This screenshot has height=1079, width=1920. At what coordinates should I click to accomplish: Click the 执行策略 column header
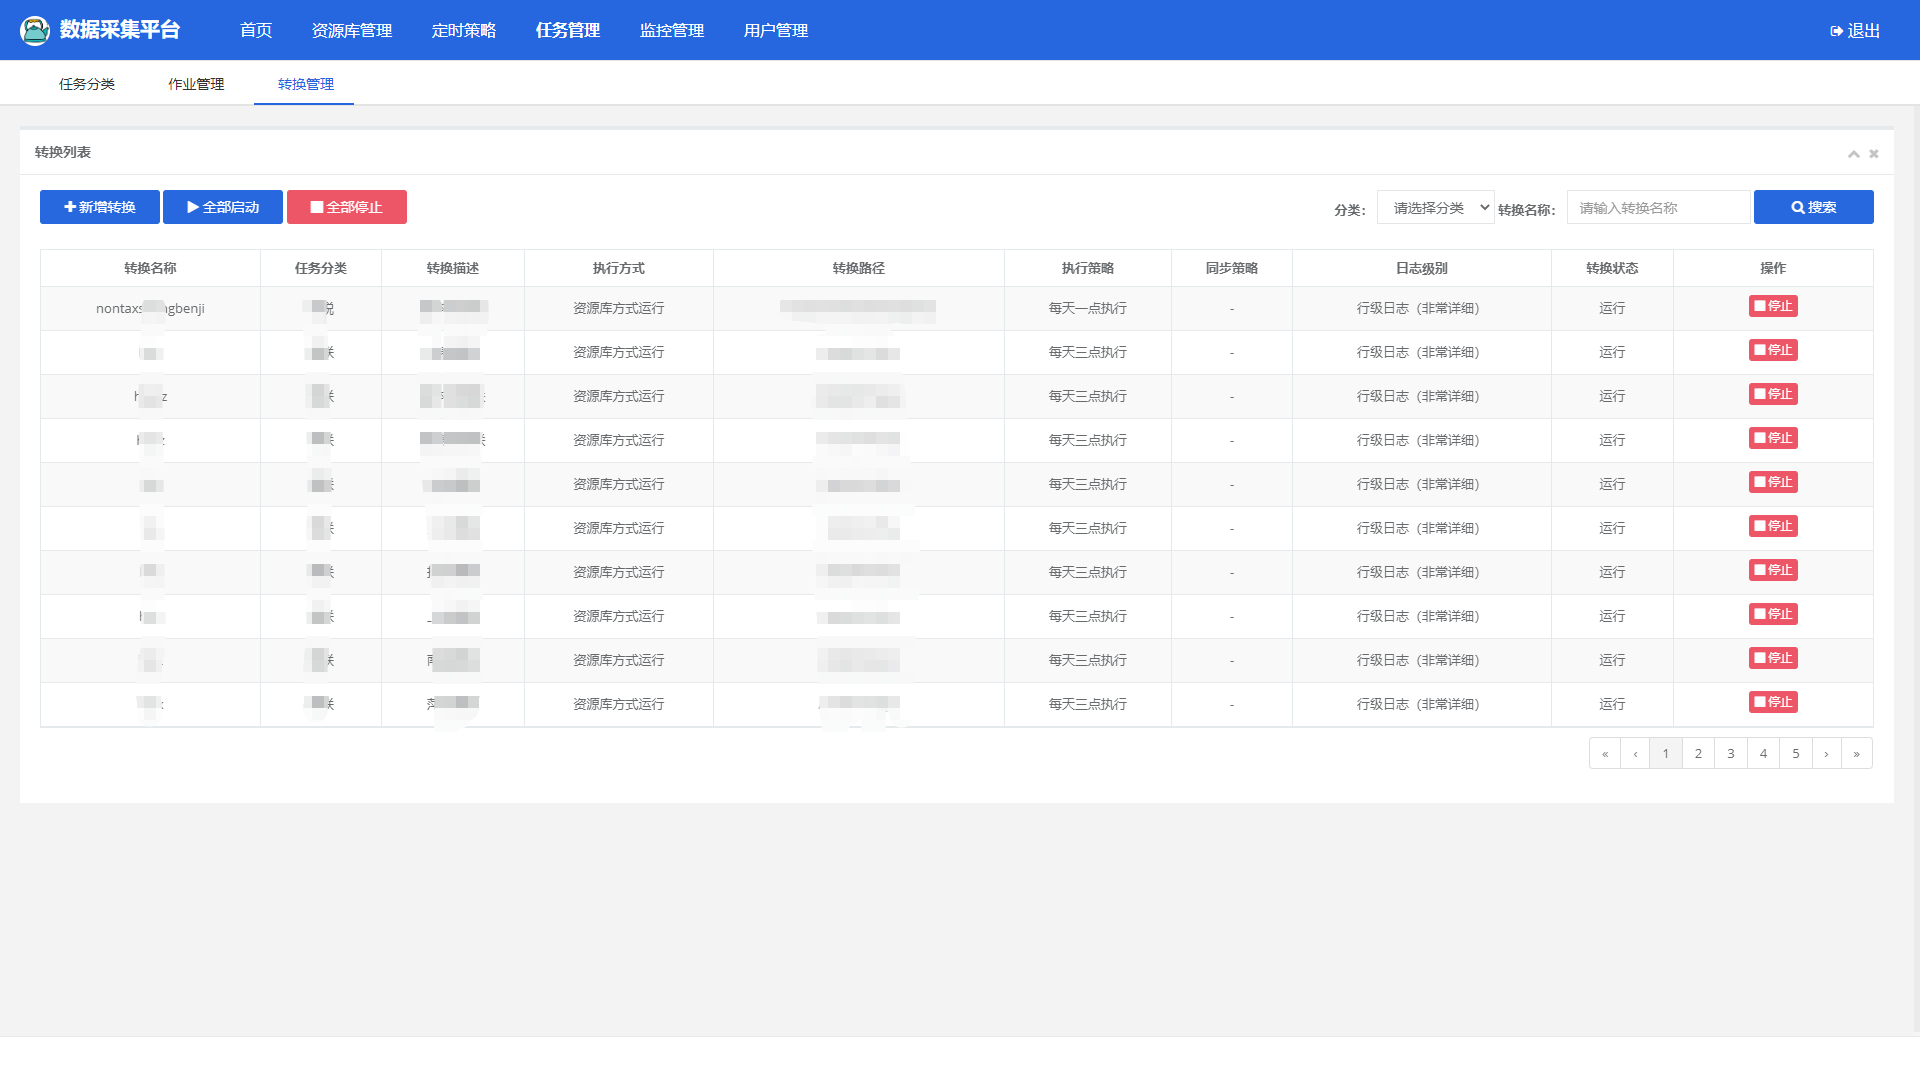click(1088, 268)
